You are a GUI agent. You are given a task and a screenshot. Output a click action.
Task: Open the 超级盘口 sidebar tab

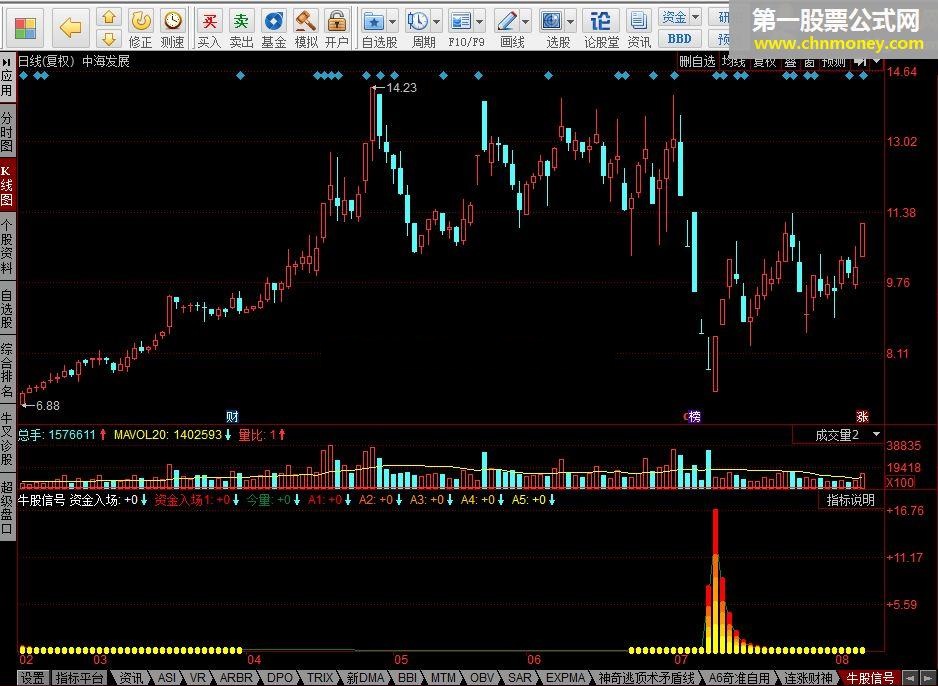tap(7, 507)
